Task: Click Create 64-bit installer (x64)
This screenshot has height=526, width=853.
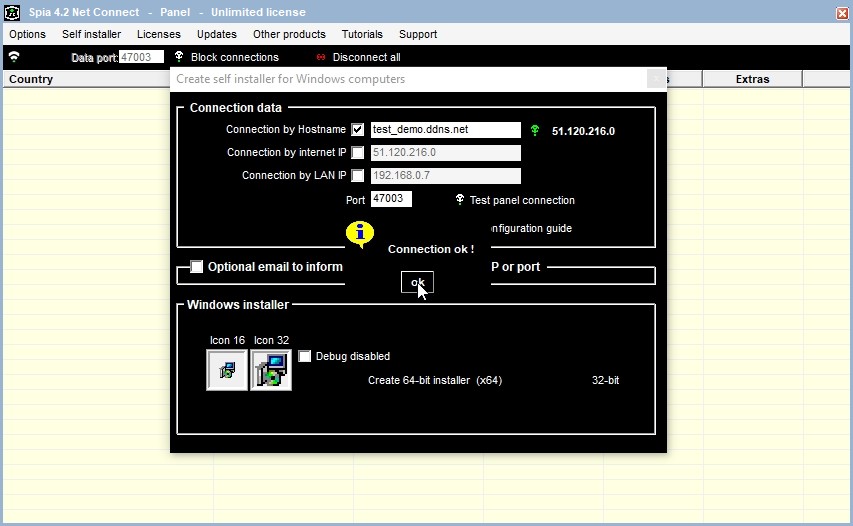Action: coord(435,380)
